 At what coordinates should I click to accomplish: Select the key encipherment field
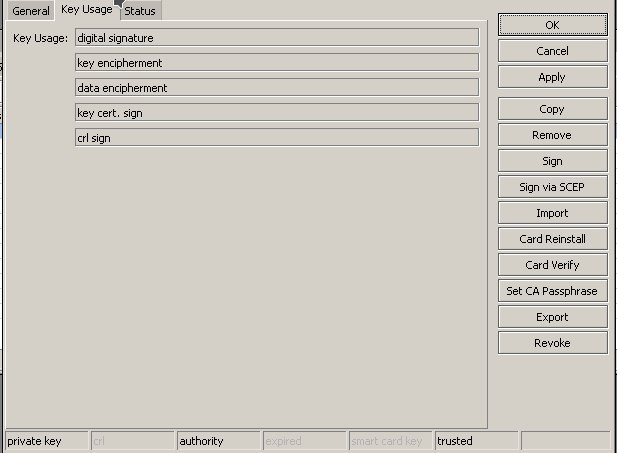pos(277,62)
